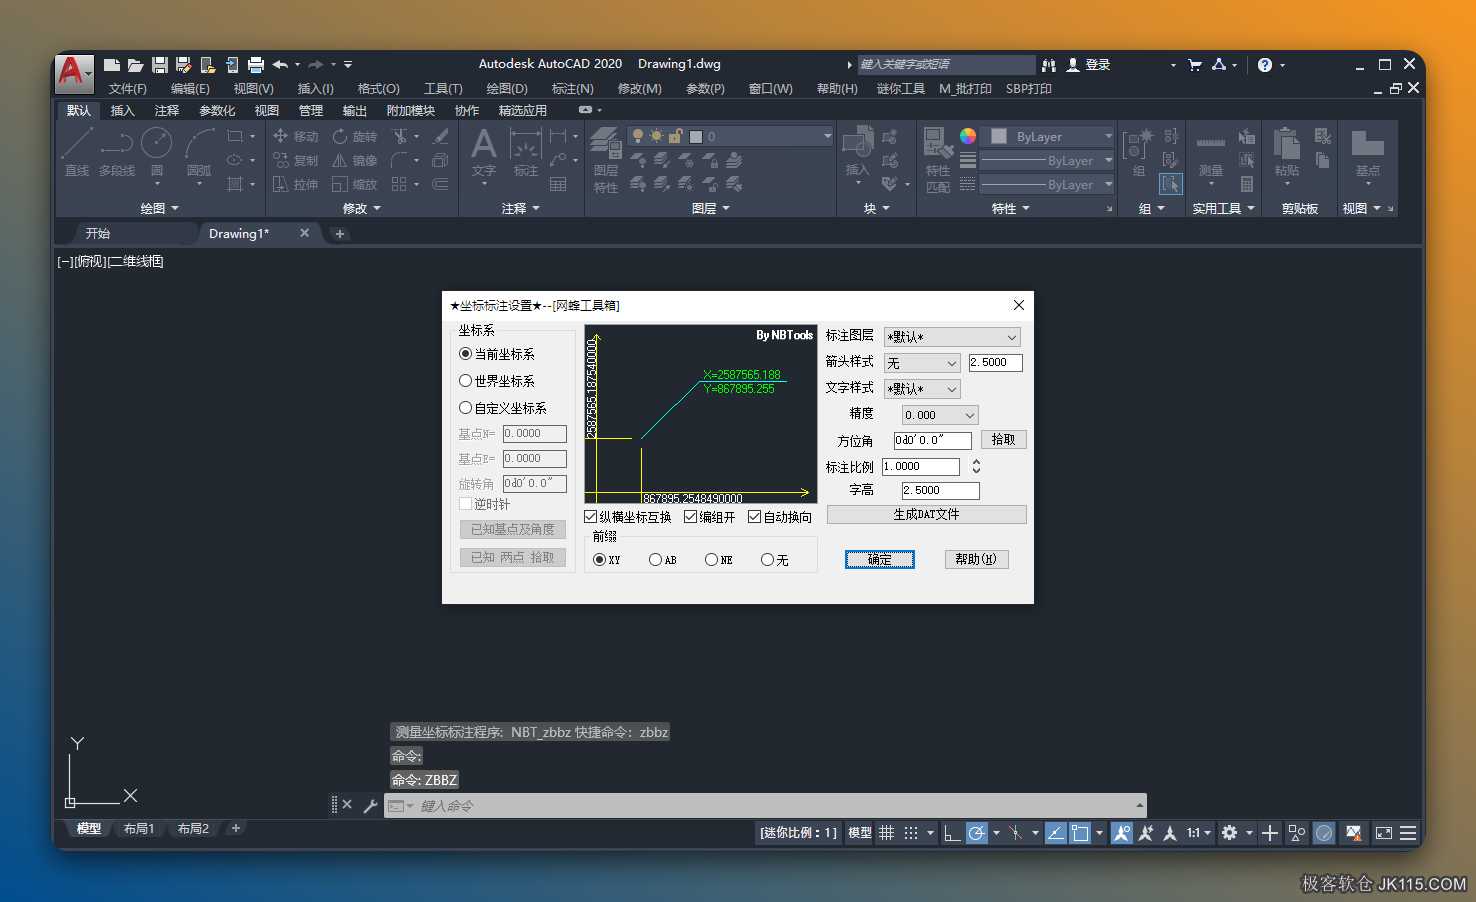Open the customization menu at status bar end

click(x=1408, y=833)
